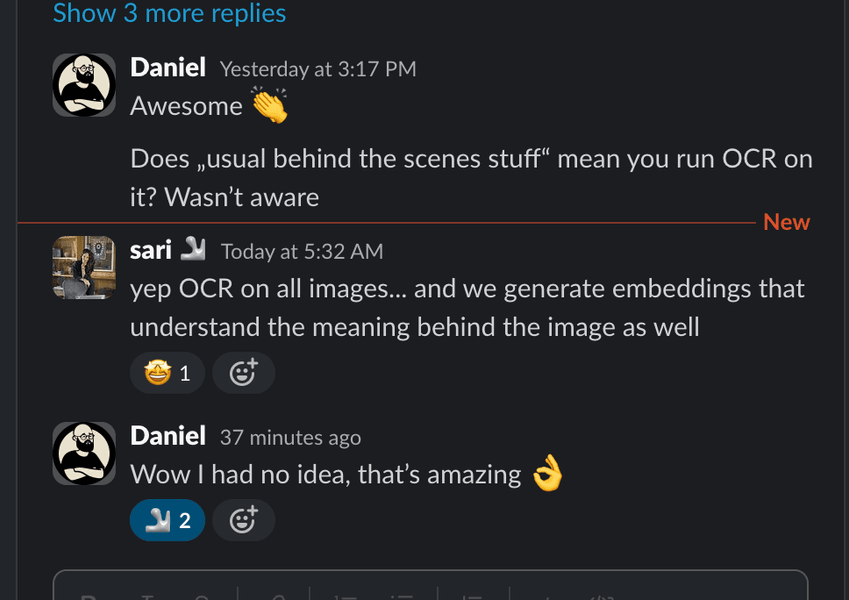Open the "37 minutes ago" timestamp
The image size is (849, 600).
tap(290, 438)
